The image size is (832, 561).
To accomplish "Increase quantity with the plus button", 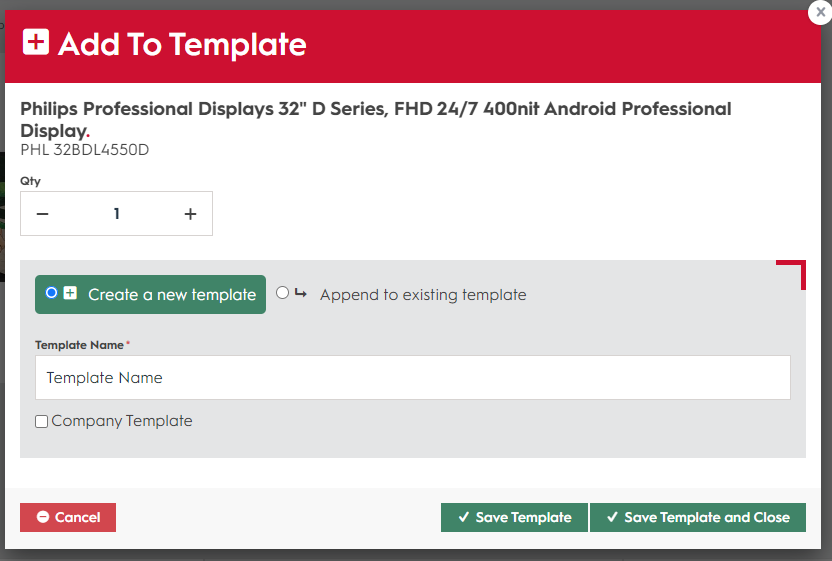I will (190, 214).
